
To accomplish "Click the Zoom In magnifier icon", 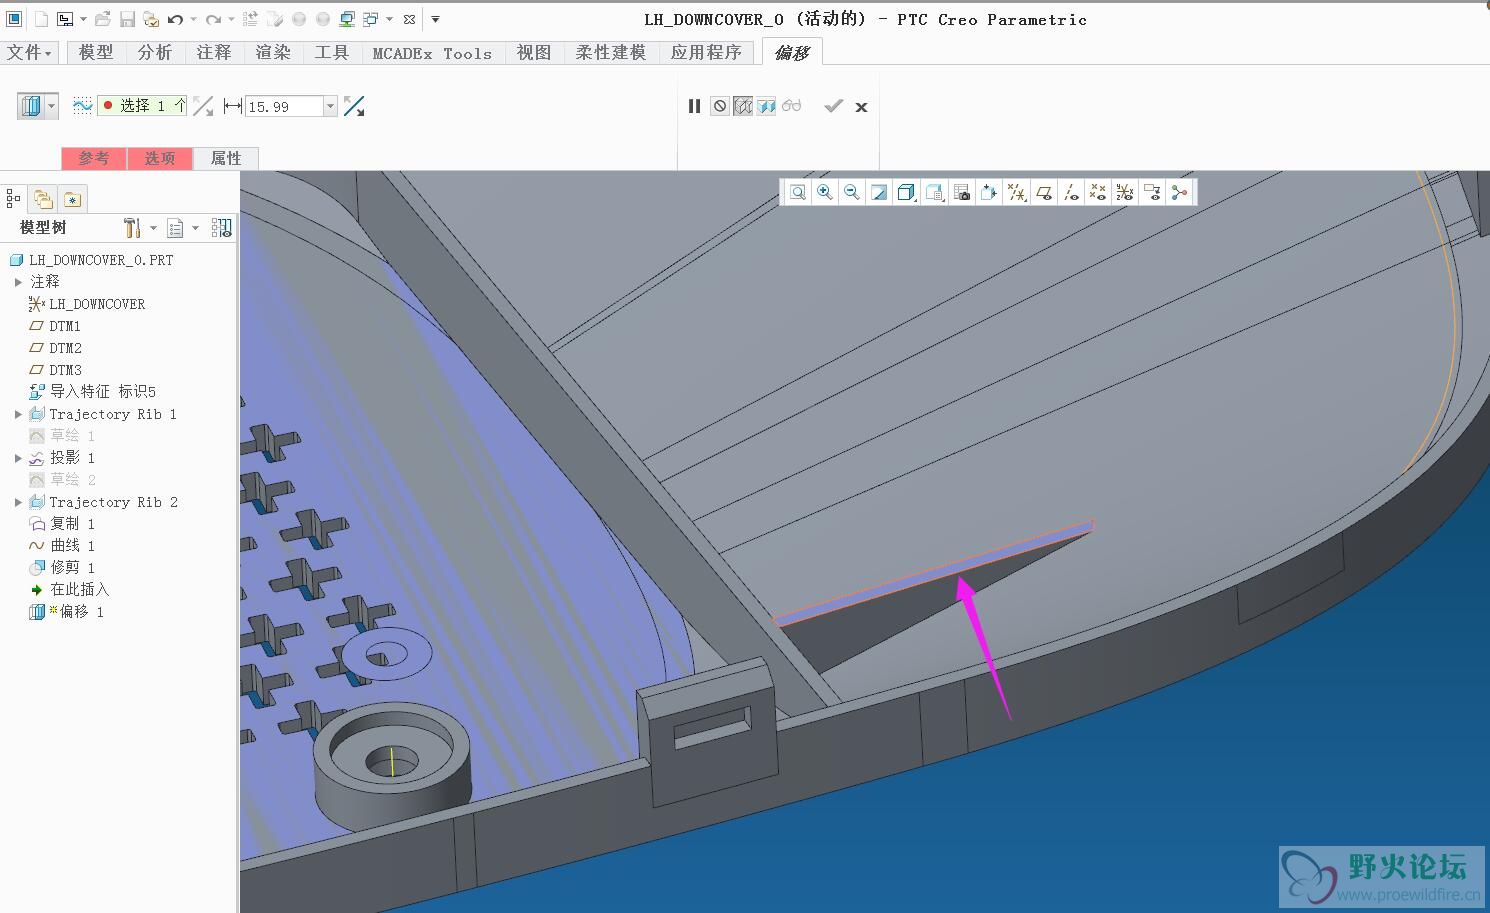I will tap(825, 192).
